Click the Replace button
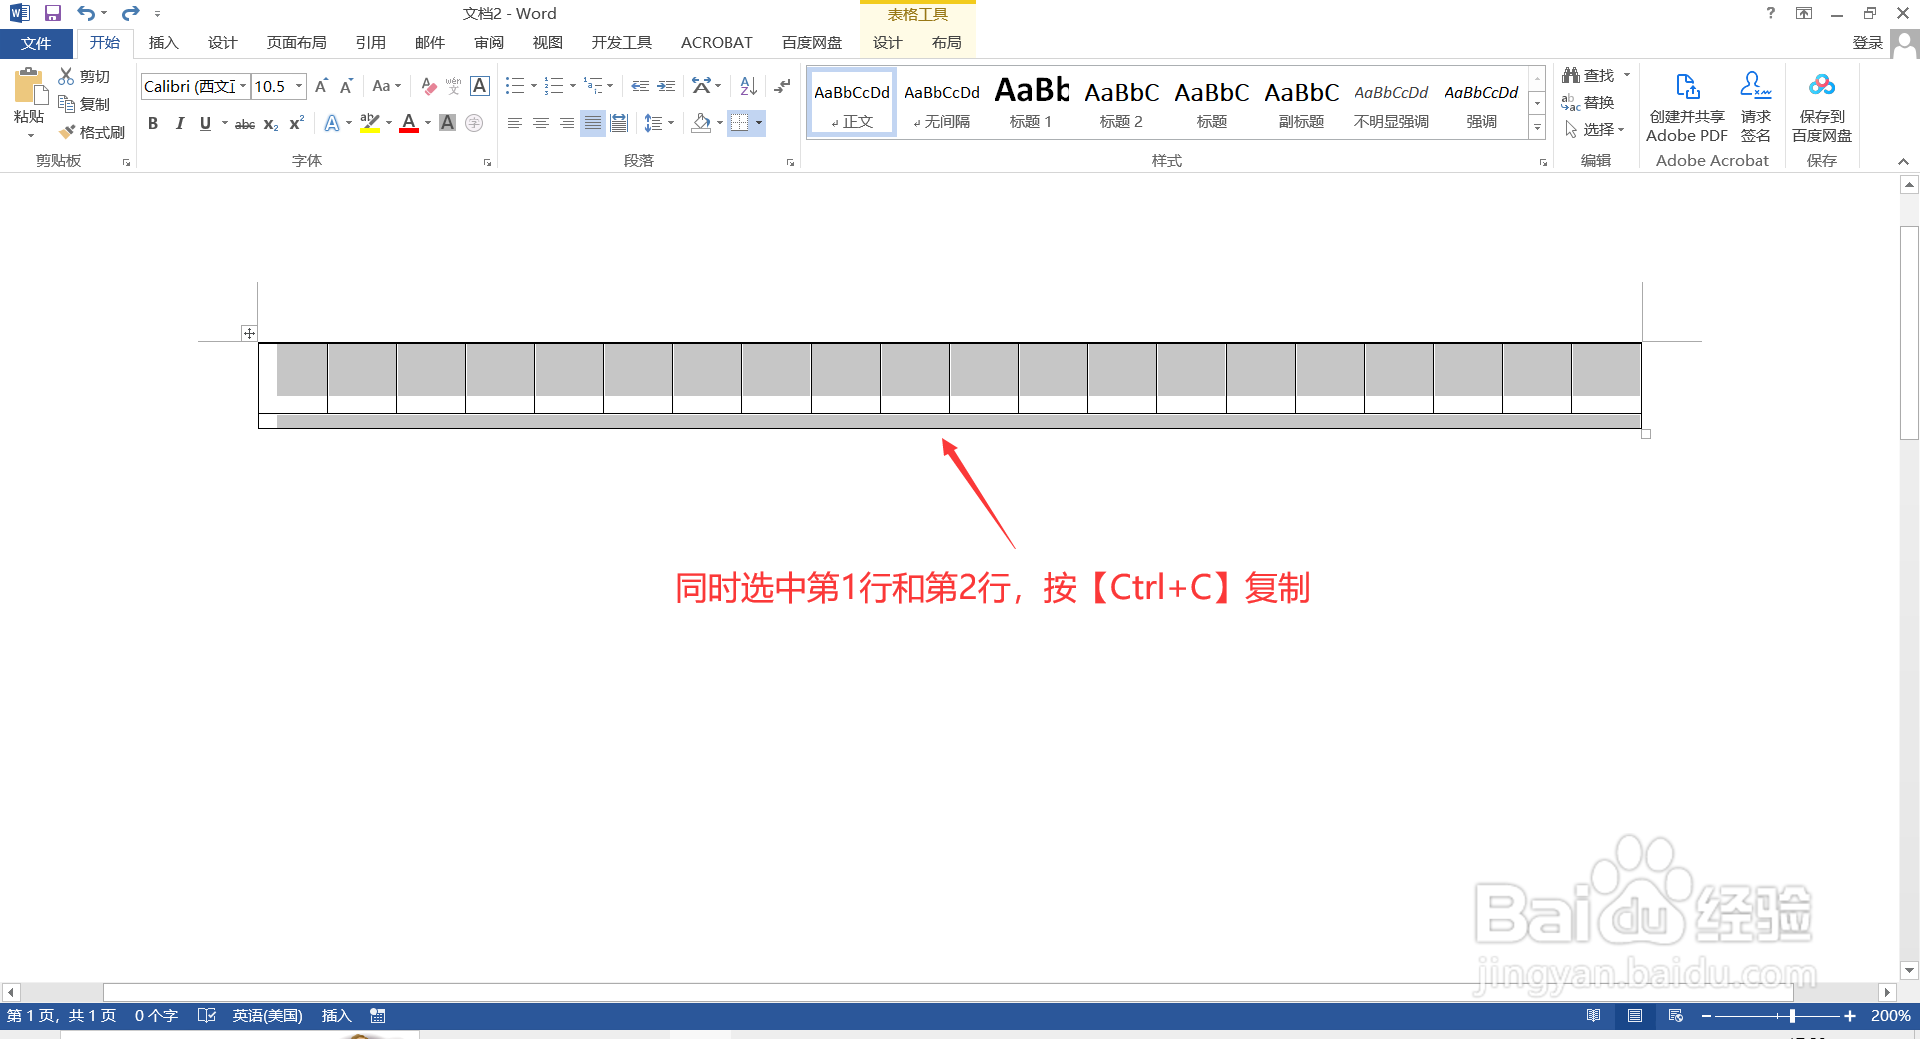 point(1588,102)
